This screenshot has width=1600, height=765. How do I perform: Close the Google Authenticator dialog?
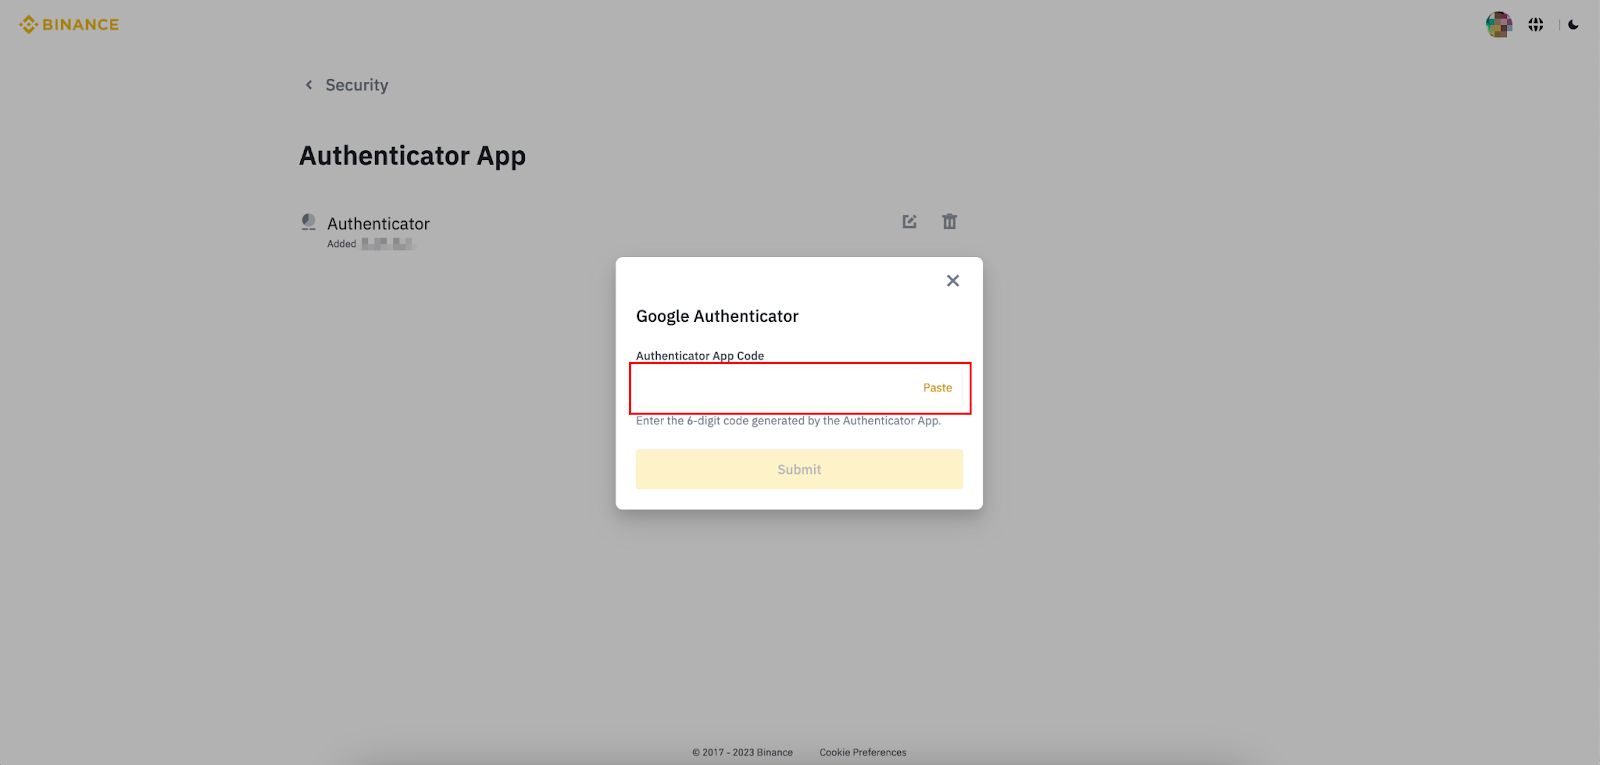click(952, 281)
